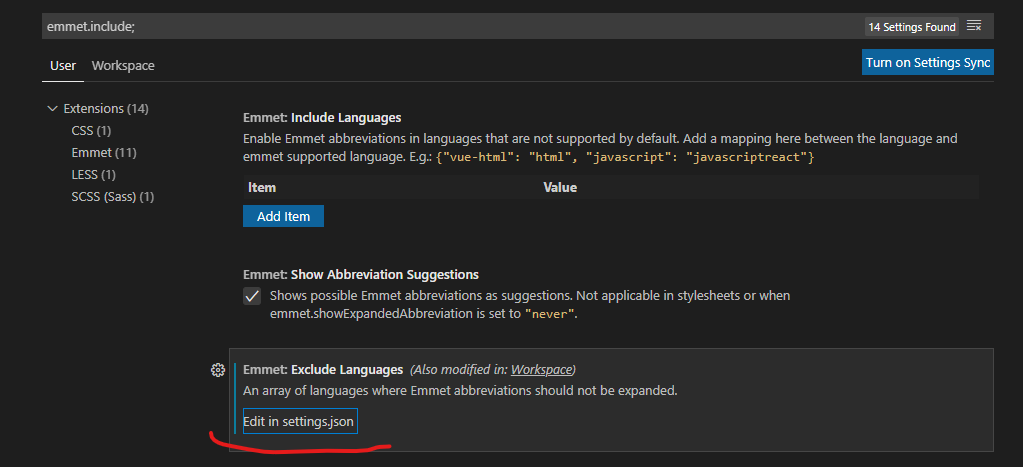Select CSS (1) in settings tree

pyautogui.click(x=91, y=130)
